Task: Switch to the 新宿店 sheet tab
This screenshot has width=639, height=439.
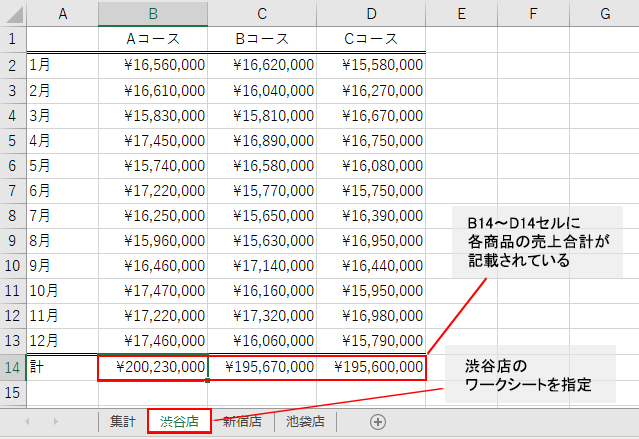Action: (242, 422)
